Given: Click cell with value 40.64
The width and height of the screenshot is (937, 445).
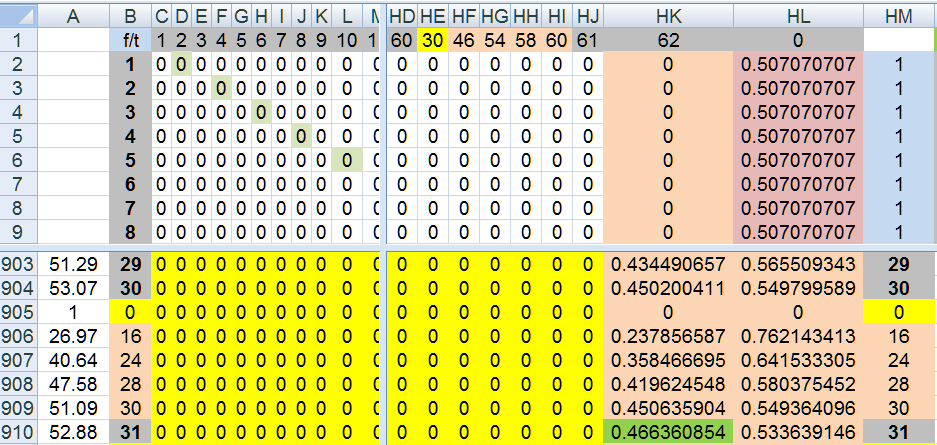Looking at the screenshot, I should coord(74,360).
